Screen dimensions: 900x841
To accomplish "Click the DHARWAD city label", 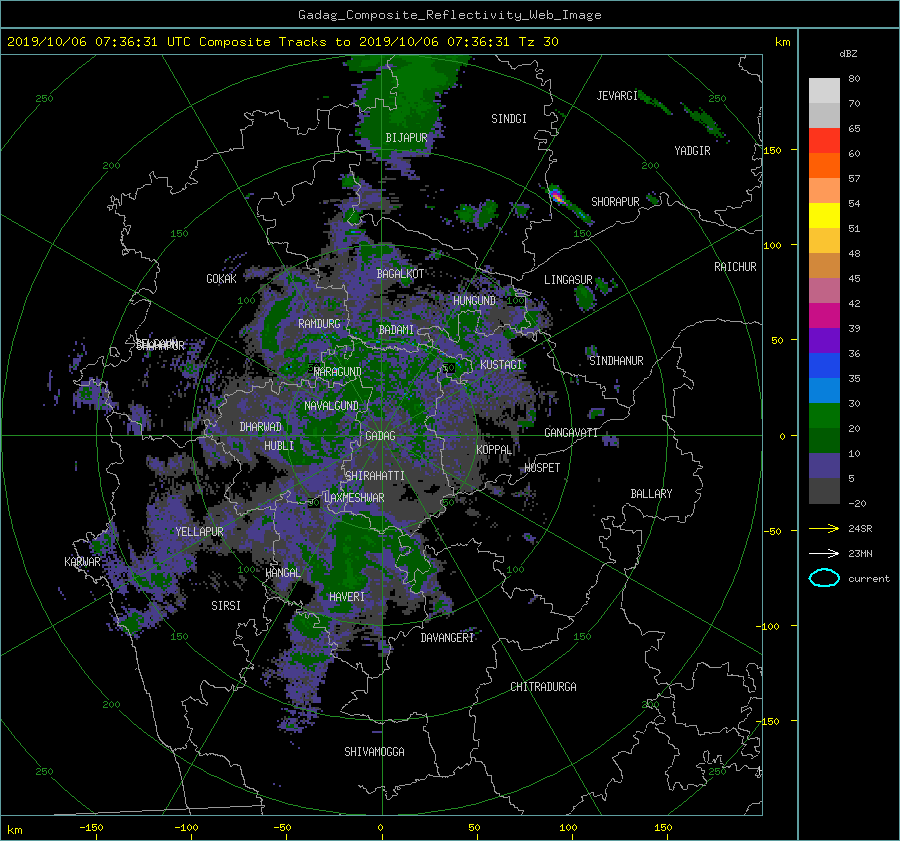I will click(x=260, y=427).
